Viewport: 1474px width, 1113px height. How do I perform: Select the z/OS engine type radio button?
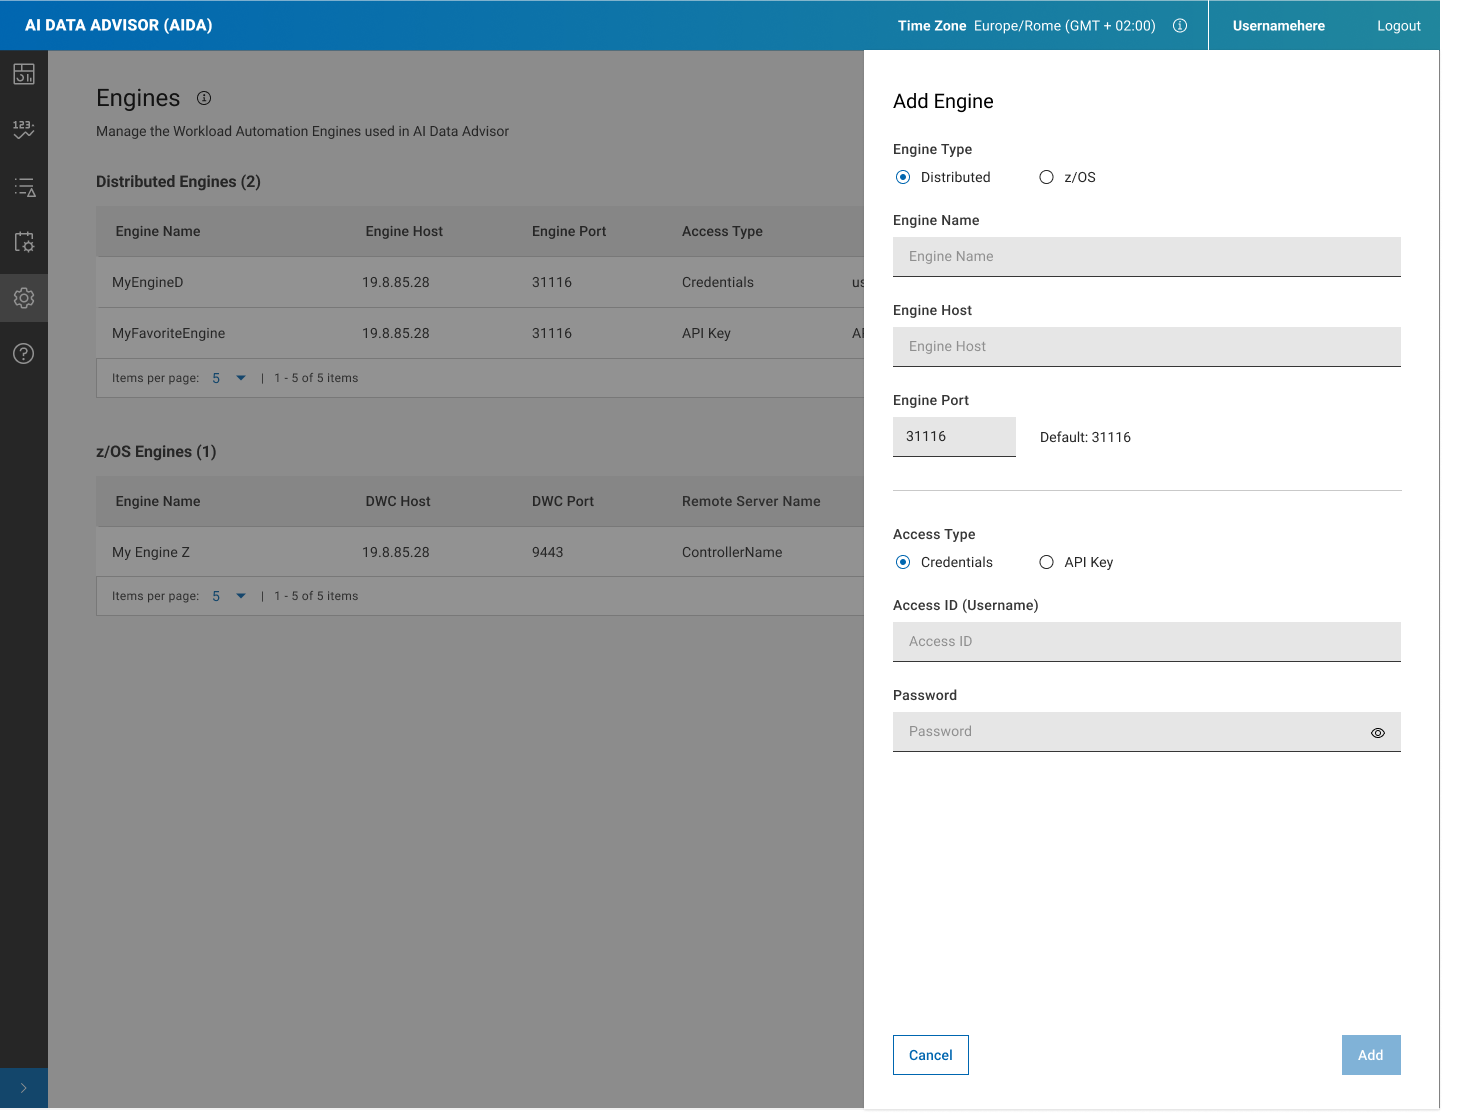pos(1046,177)
